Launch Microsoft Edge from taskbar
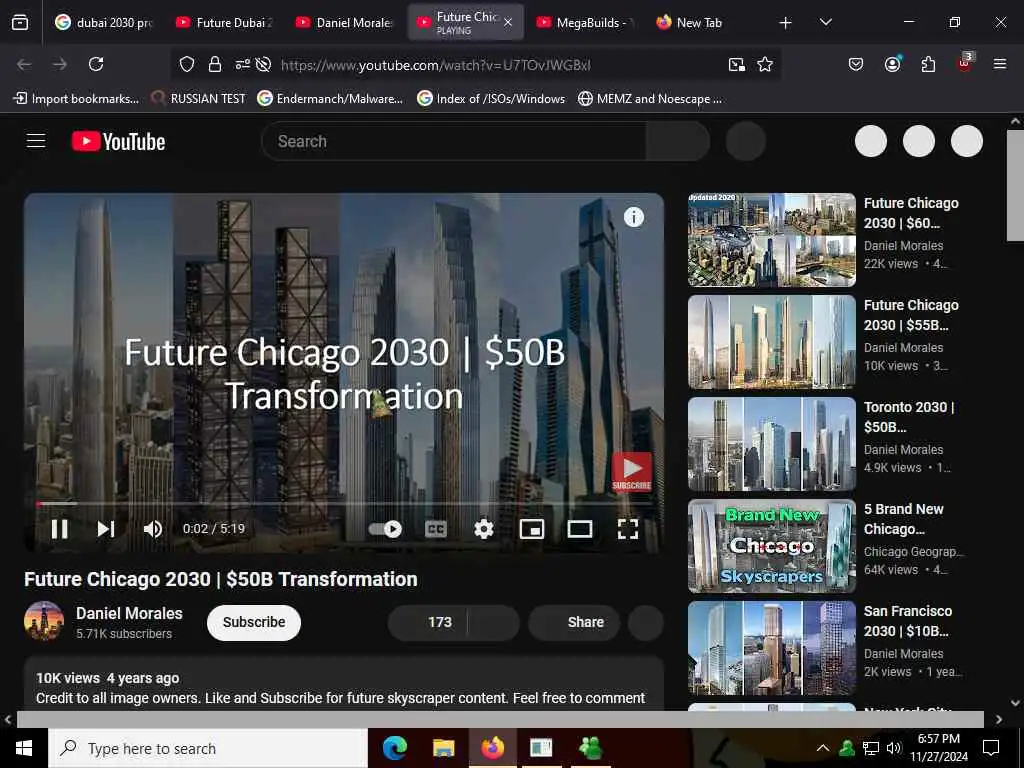Screen dimensions: 1024x768 [394, 748]
